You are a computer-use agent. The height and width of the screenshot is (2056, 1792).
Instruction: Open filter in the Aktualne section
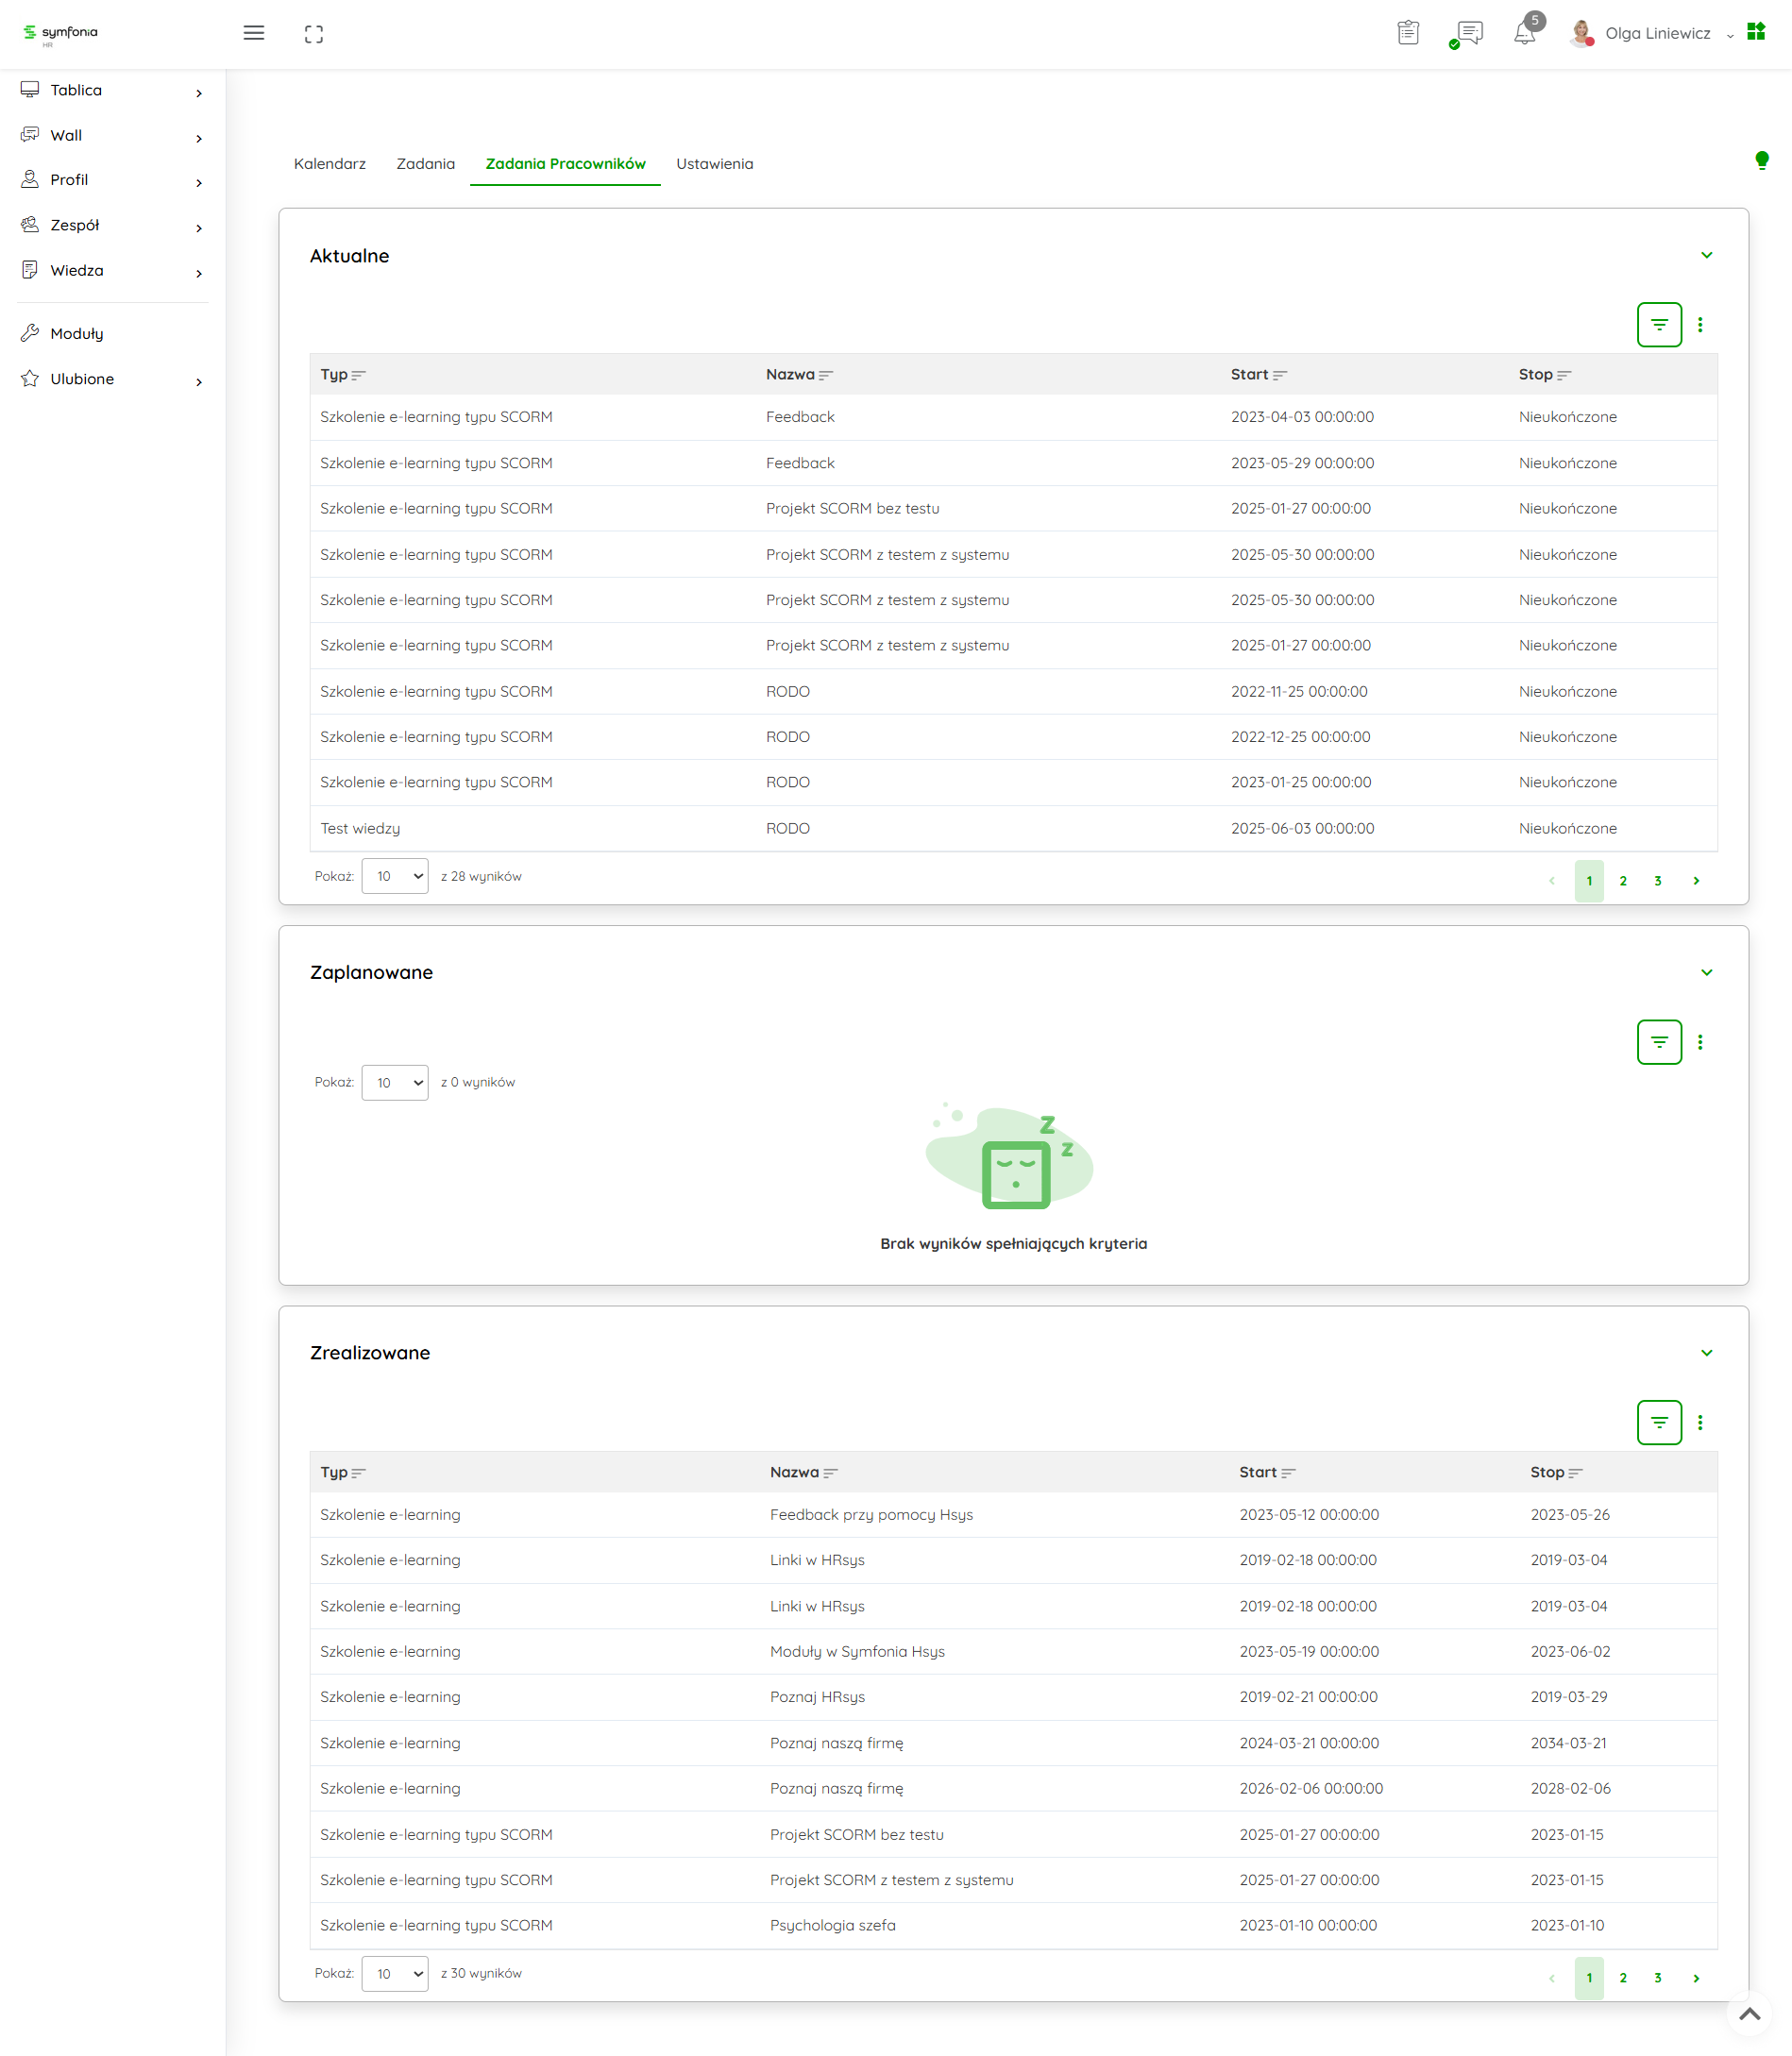coord(1658,325)
